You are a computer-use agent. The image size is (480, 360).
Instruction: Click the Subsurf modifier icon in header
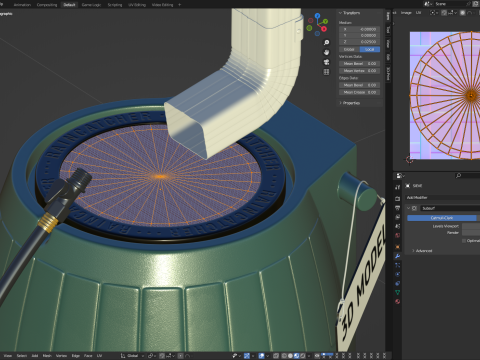coord(414,208)
